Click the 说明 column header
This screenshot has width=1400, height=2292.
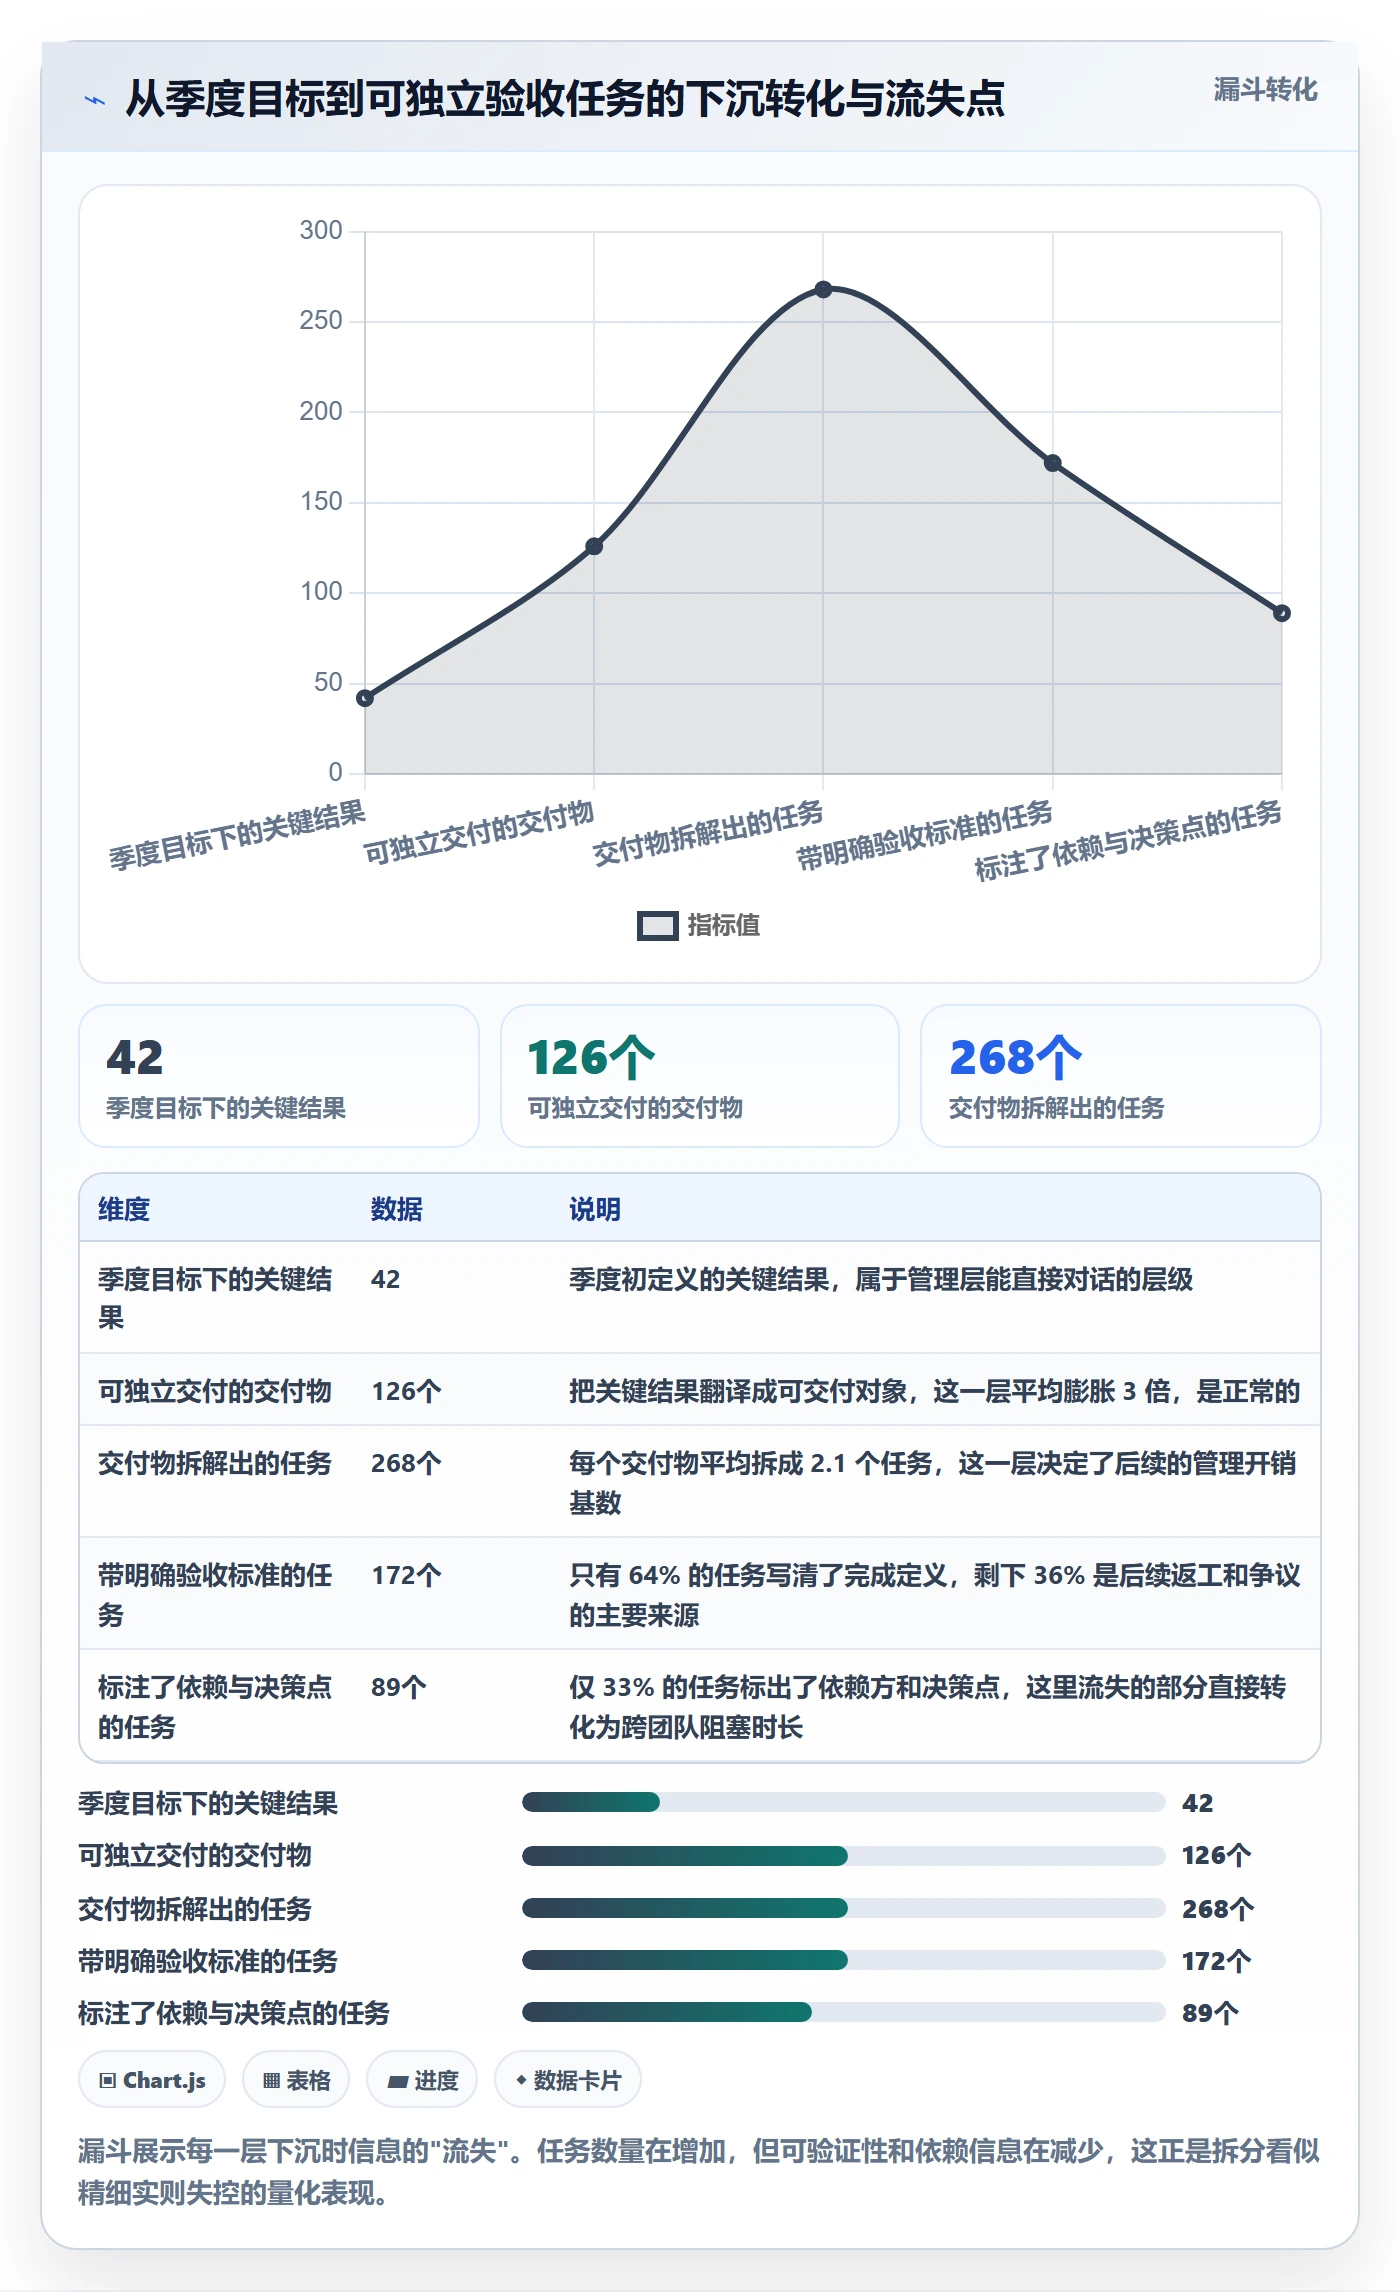tap(595, 1209)
